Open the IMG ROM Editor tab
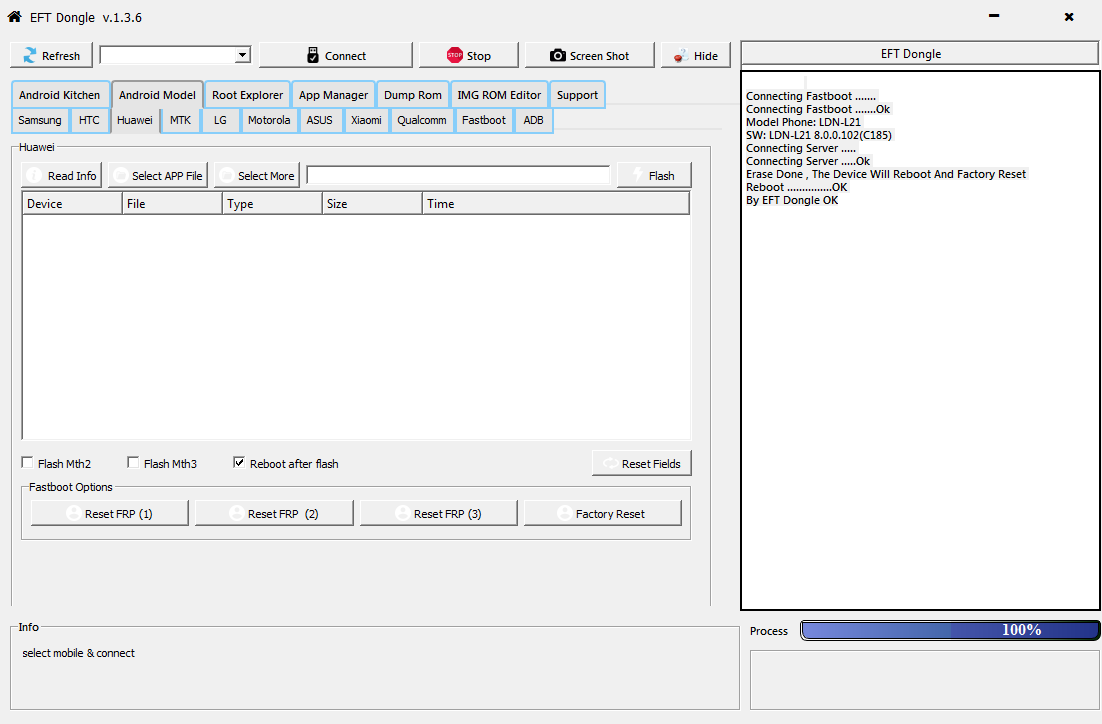Screen dimensions: 1102x724 pos(499,95)
